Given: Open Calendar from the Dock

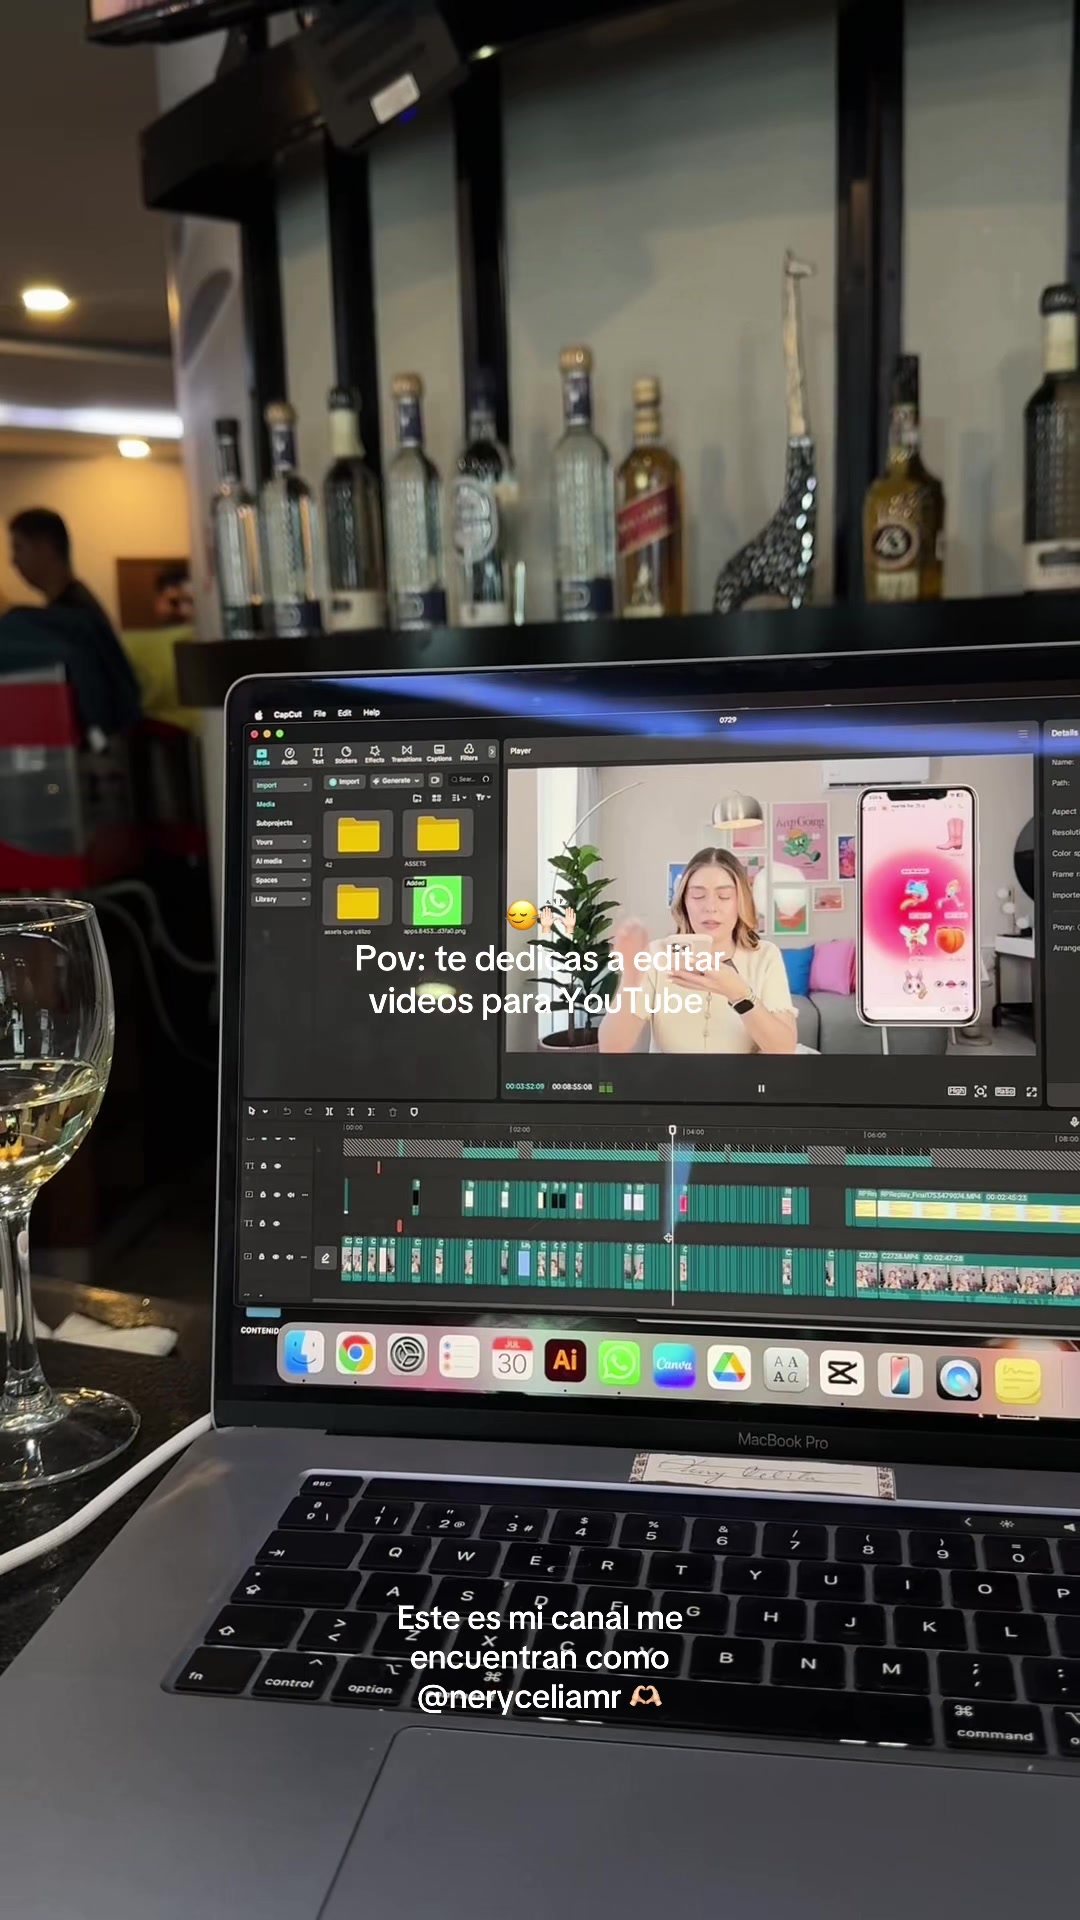Looking at the screenshot, I should coord(512,1358).
